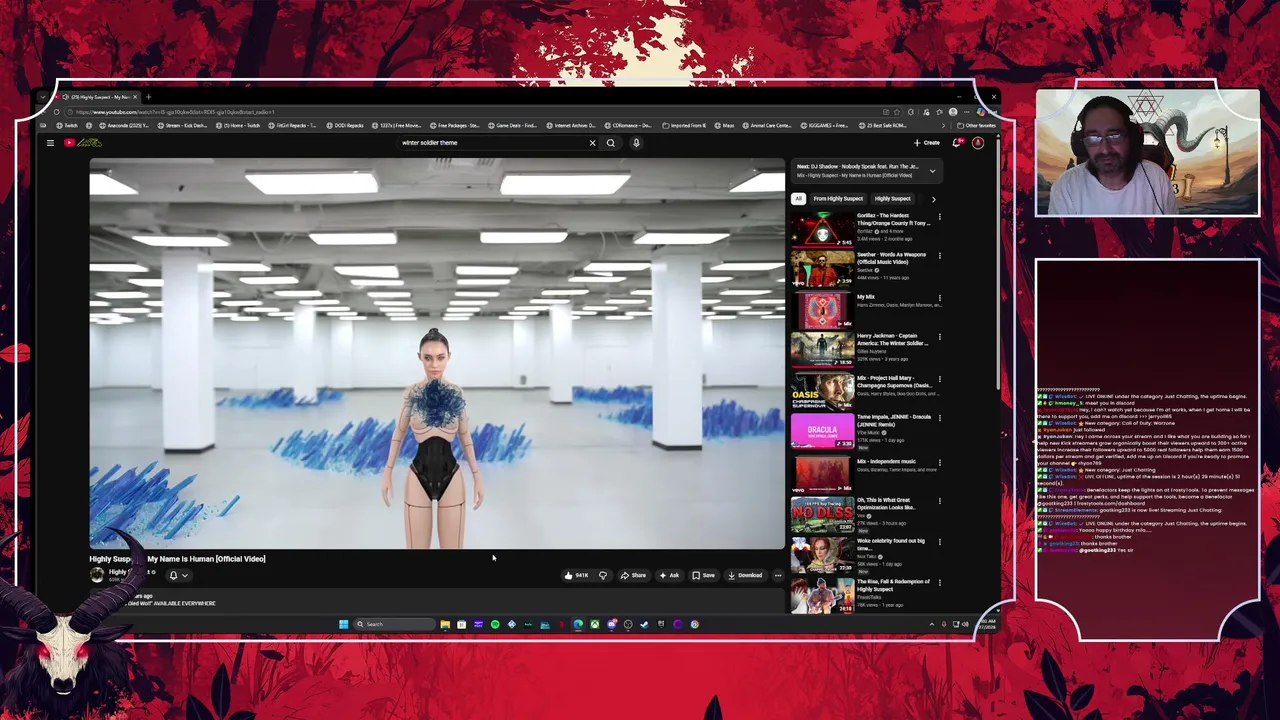This screenshot has height=720, width=1280.
Task: Open the Xbox app on taskbar
Action: click(x=595, y=624)
